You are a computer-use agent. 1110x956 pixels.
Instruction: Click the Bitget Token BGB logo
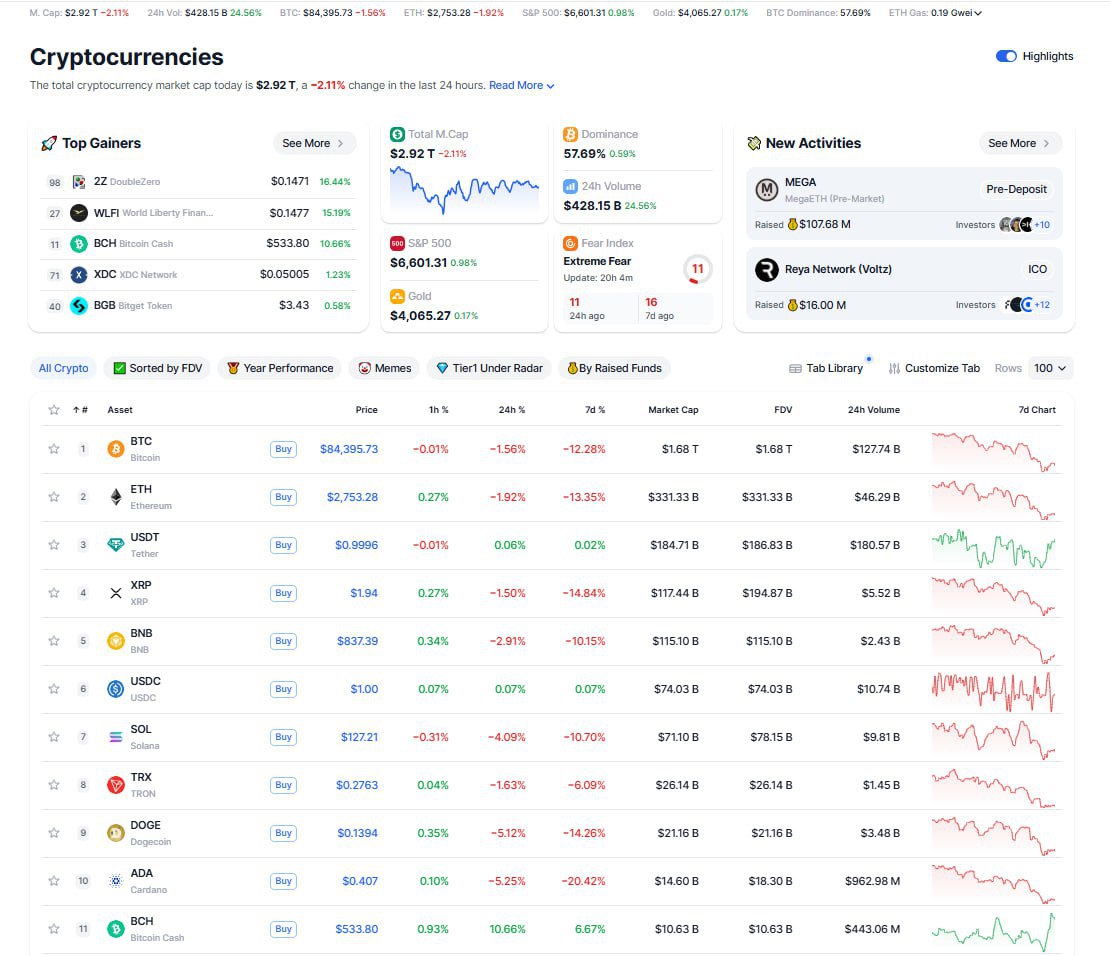point(79,306)
